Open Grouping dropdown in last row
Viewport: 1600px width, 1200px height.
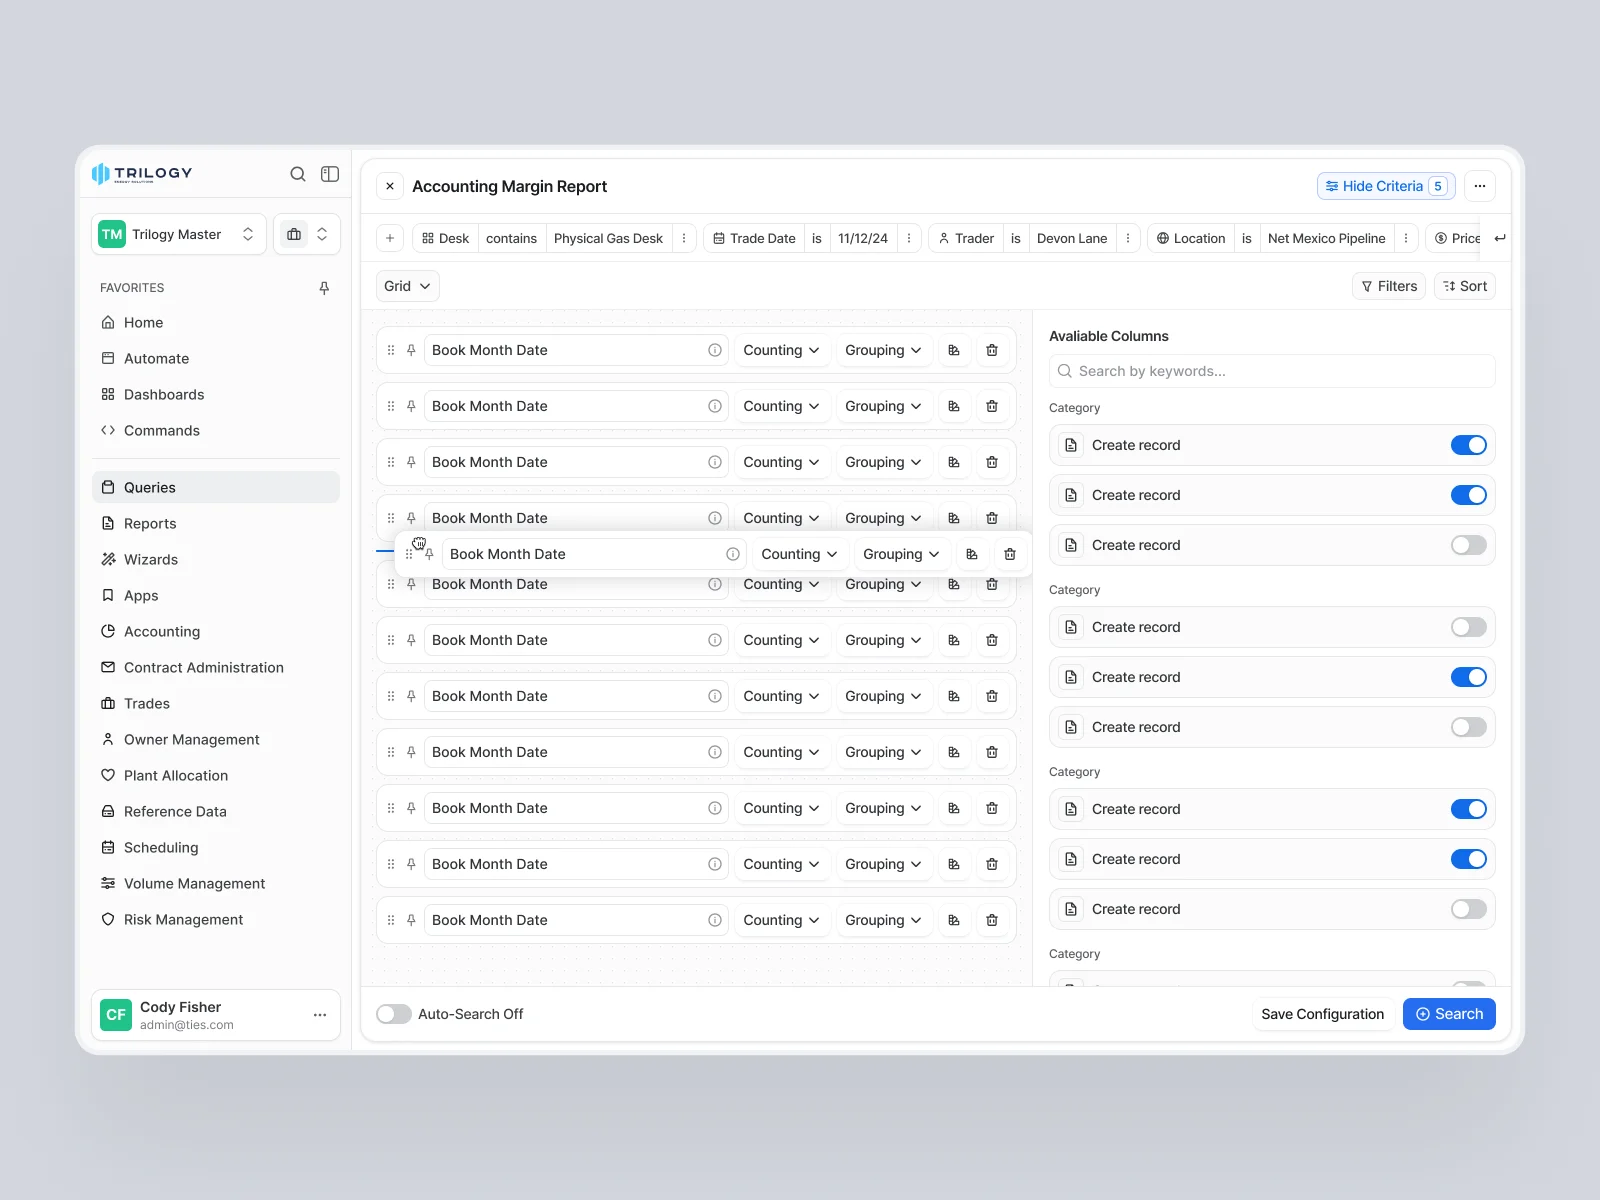[883, 920]
